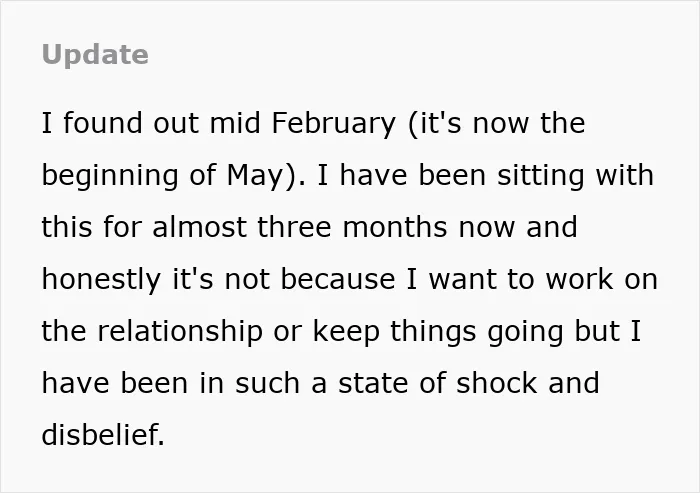Click the word "found" in the first line
The height and width of the screenshot is (493, 700).
(103, 123)
